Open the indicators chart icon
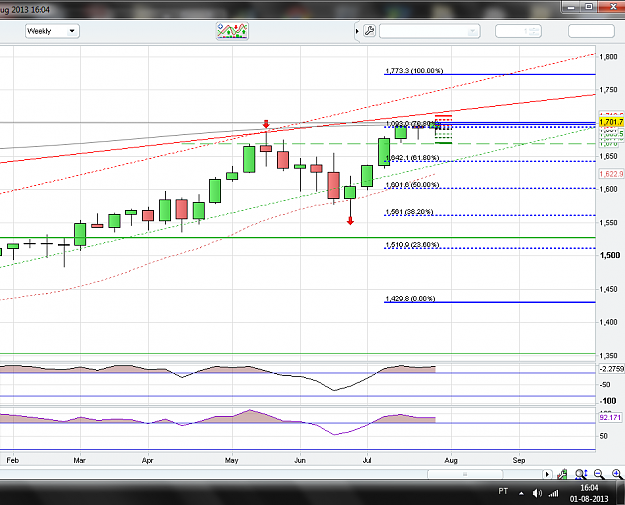Viewport: 625px width, 505px height. (x=232, y=31)
